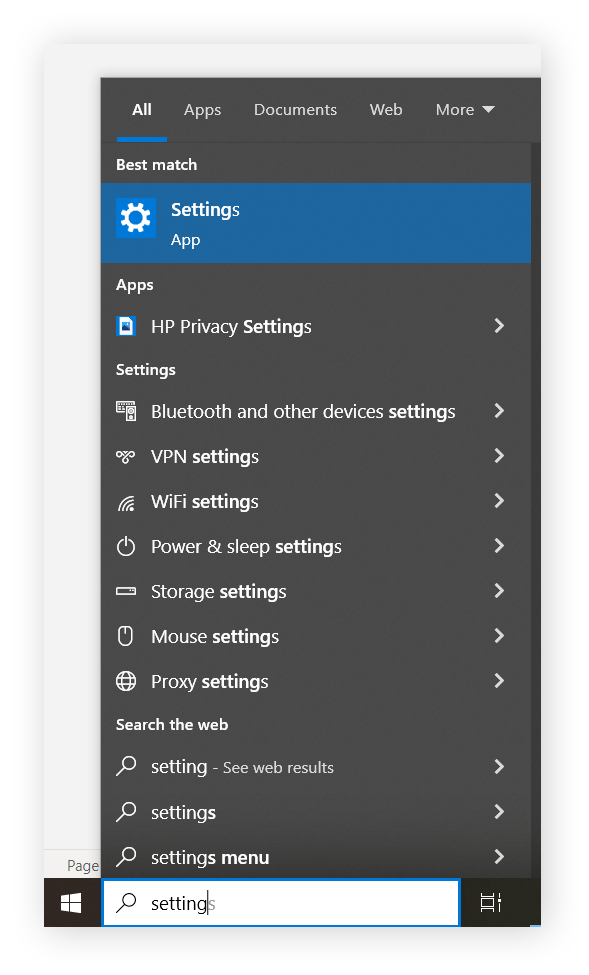Image resolution: width=589 pixels, height=975 pixels.
Task: Select the Mouse settings icon
Action: 126,636
